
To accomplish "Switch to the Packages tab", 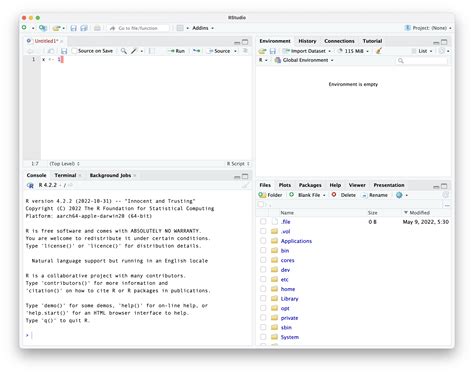I will (310, 185).
